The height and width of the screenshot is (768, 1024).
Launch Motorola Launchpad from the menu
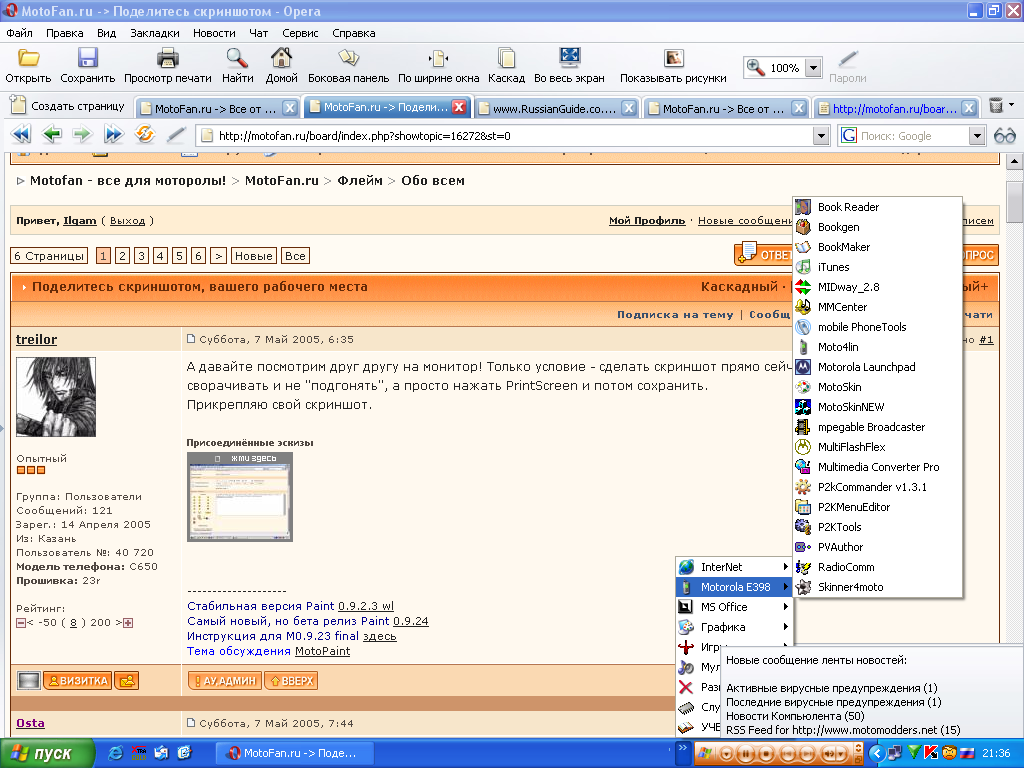point(878,367)
